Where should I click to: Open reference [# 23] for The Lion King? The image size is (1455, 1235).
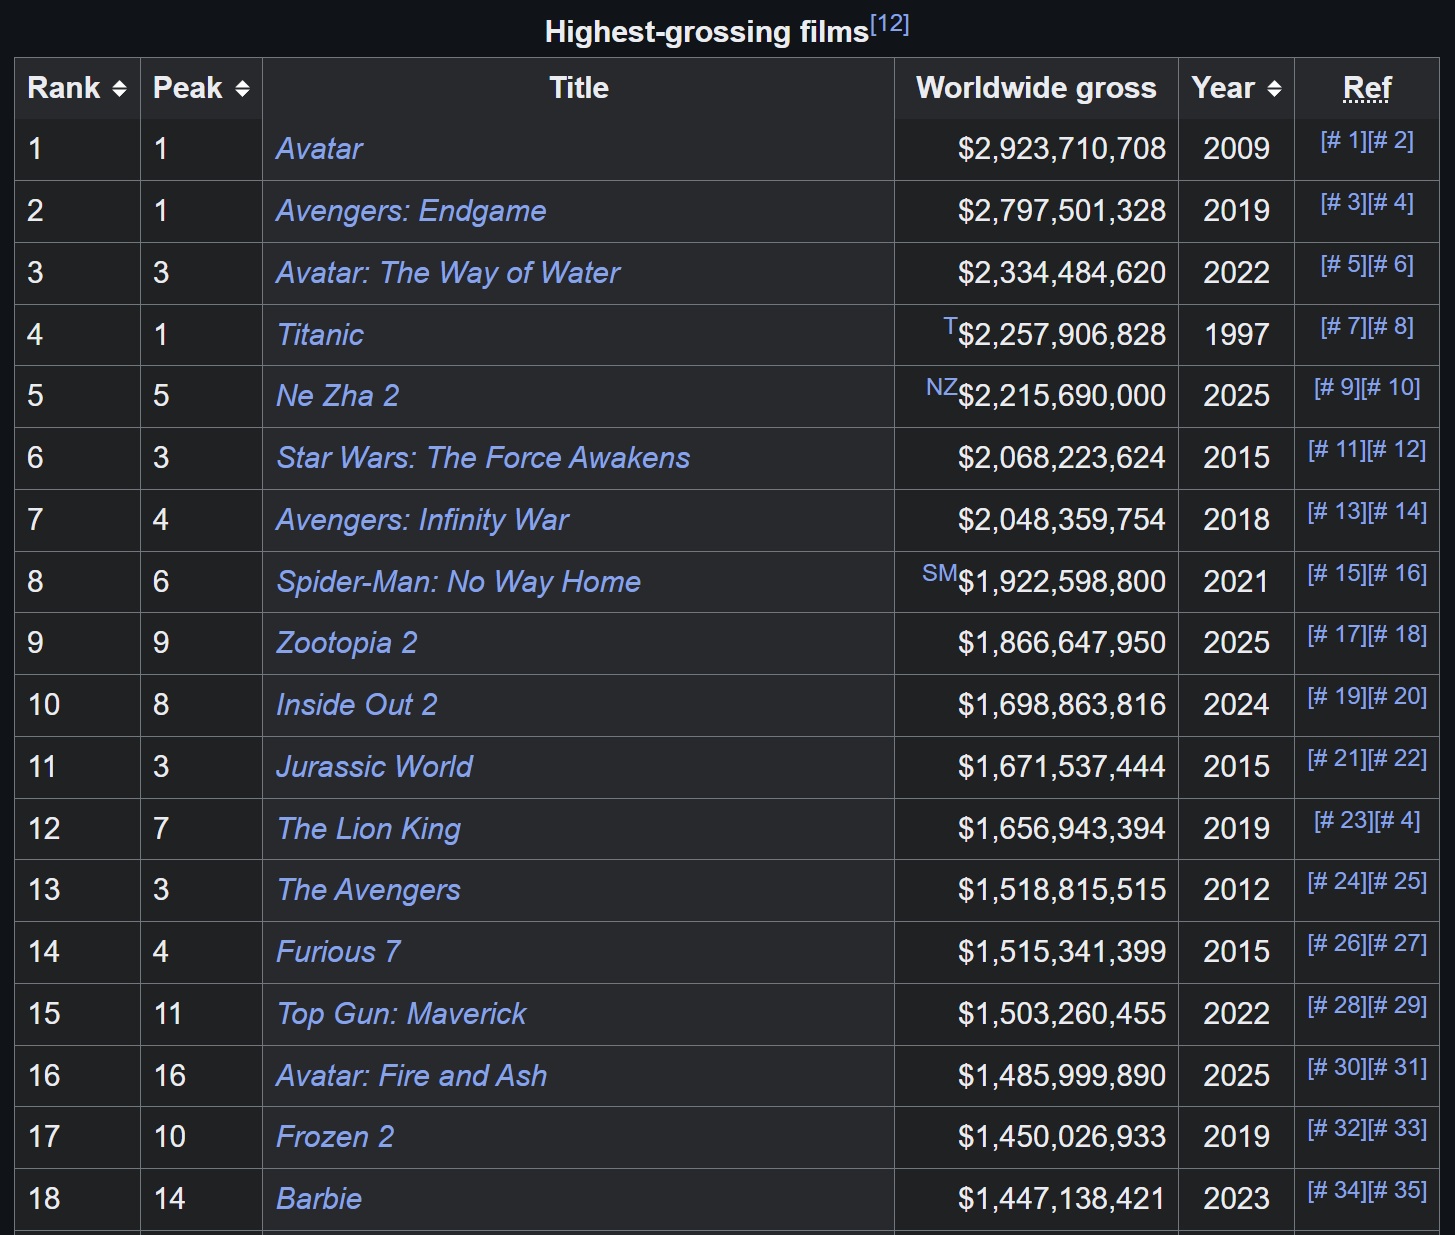pos(1344,820)
